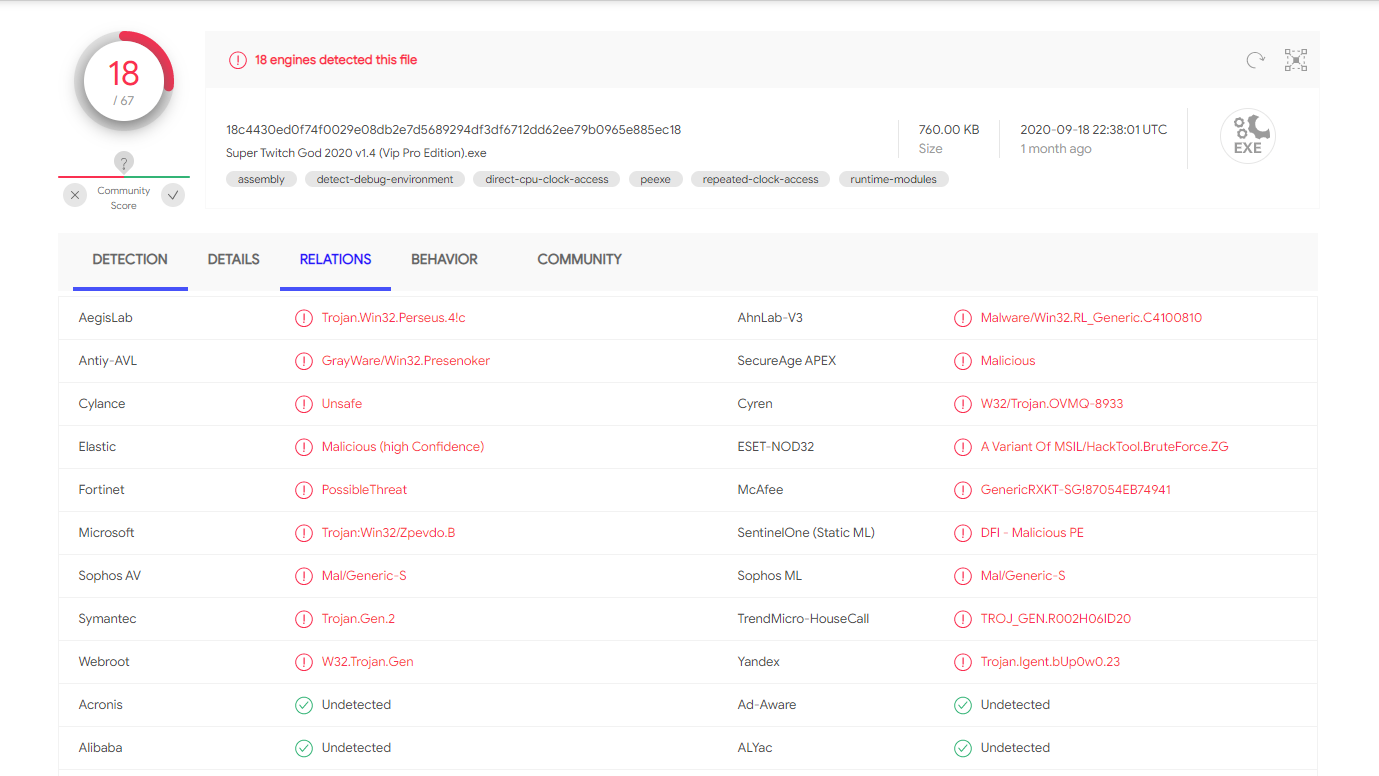1379x776 pixels.
Task: Click the green check icon next to Acronis
Action: pos(304,705)
